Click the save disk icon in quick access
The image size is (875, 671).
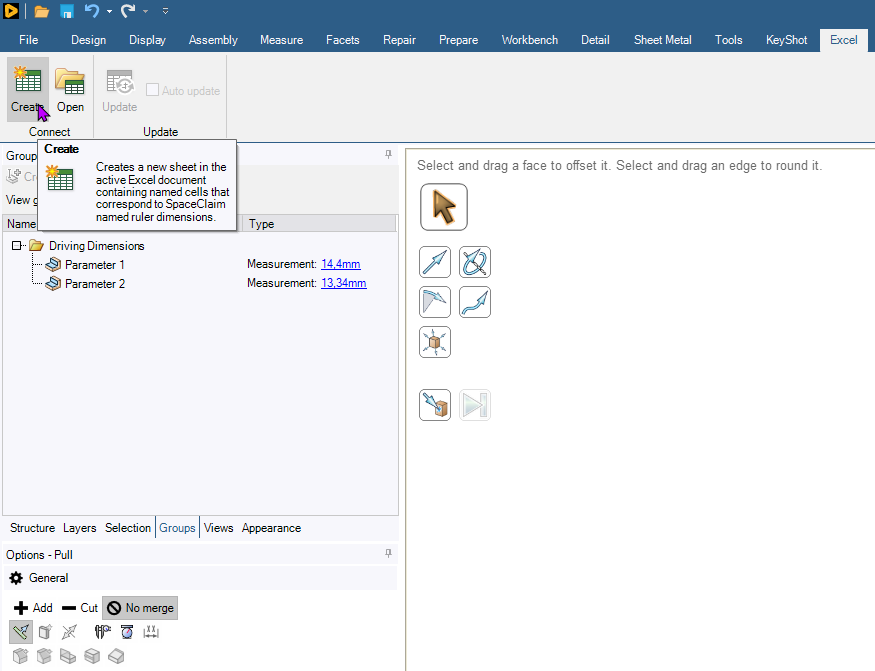pyautogui.click(x=67, y=11)
